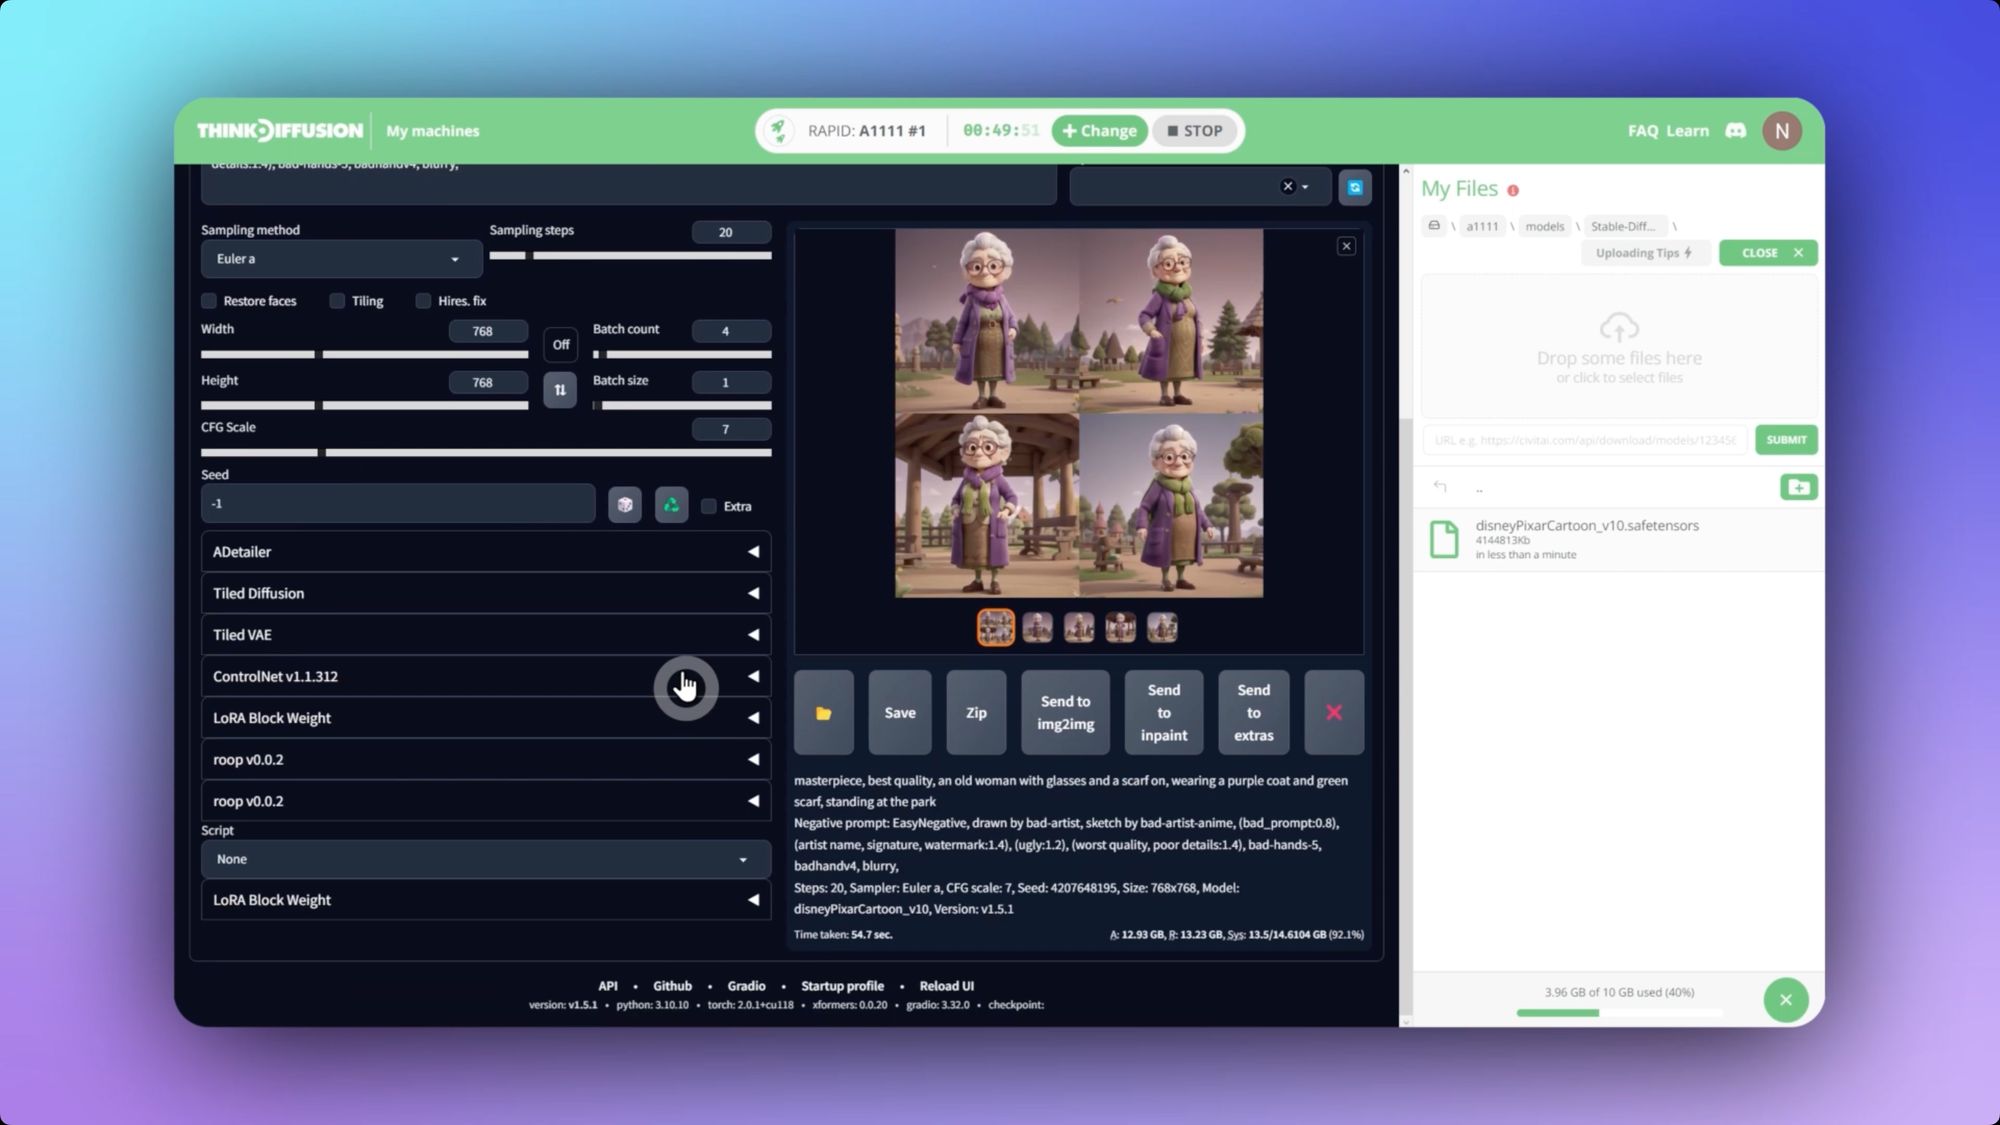This screenshot has width=2000, height=1125.
Task: Open the Script dropdown set to None
Action: (485, 860)
